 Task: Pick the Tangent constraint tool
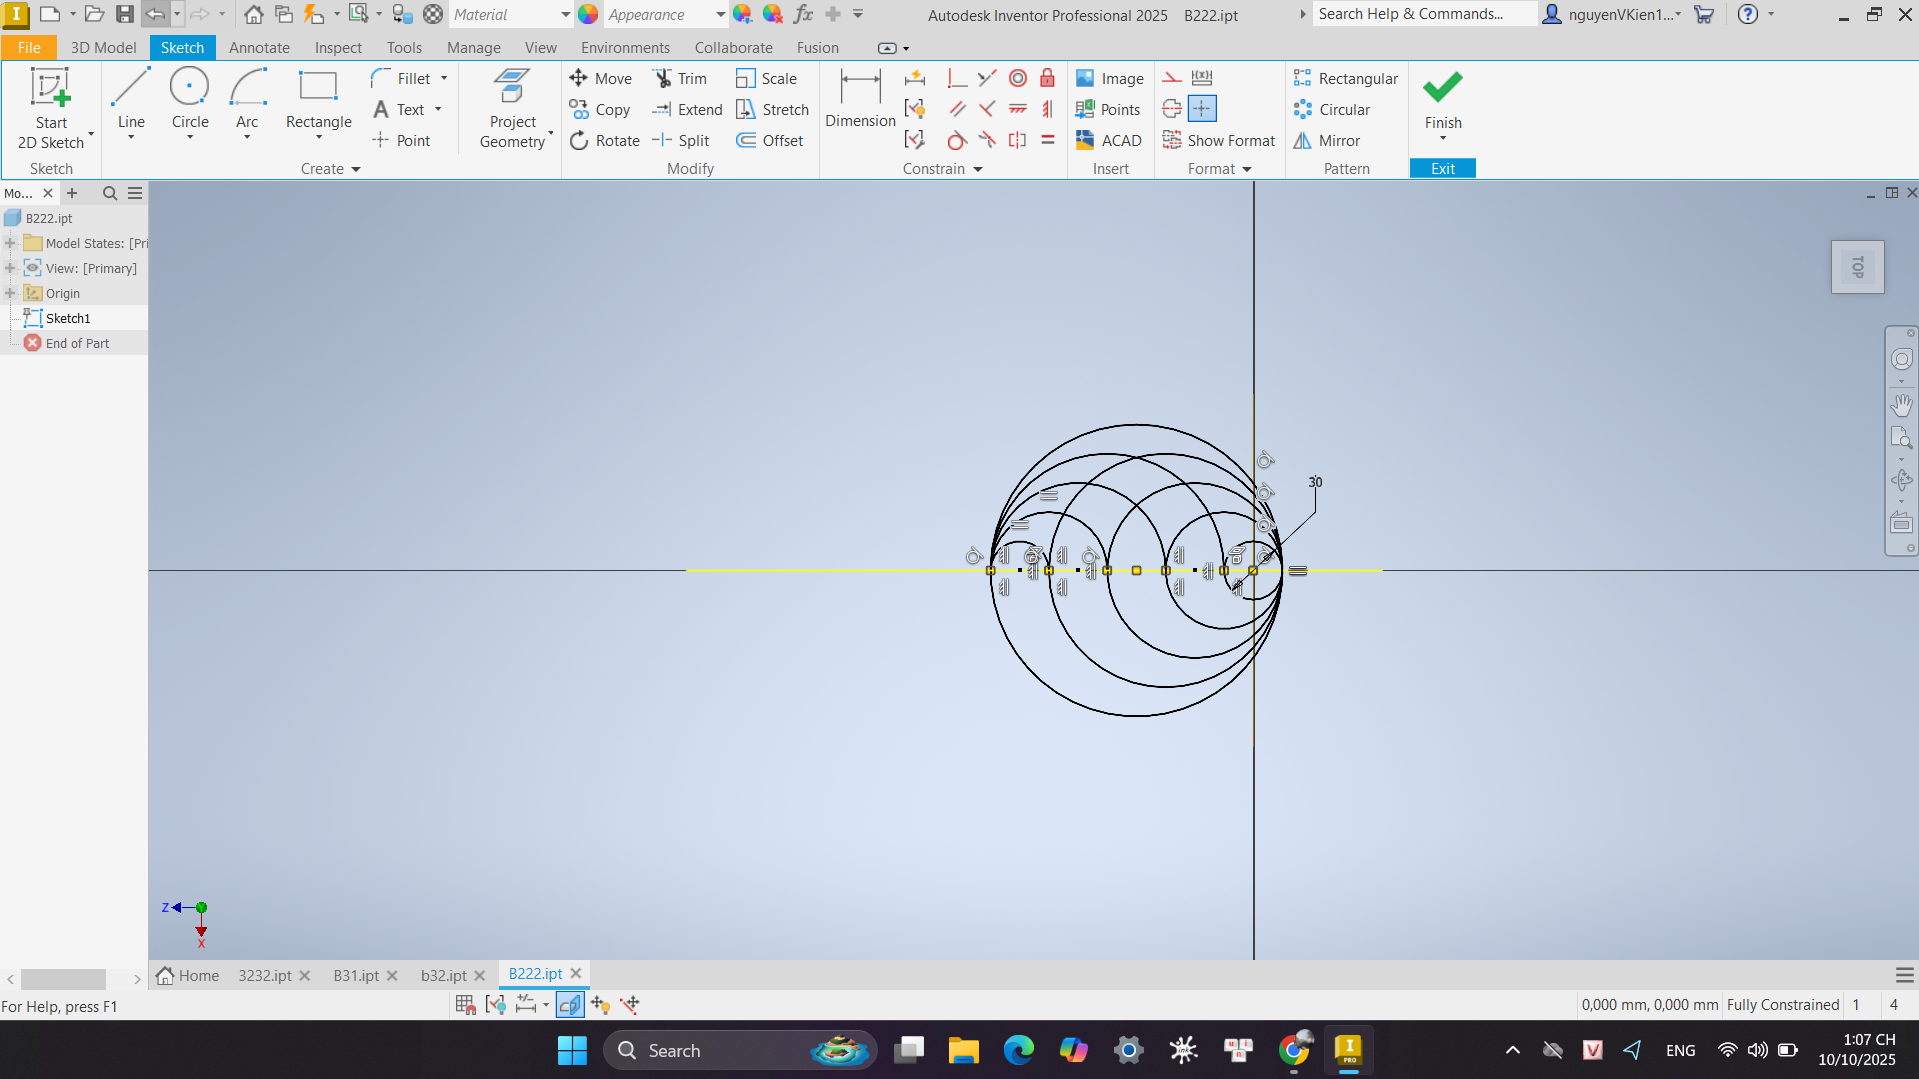pyautogui.click(x=956, y=140)
